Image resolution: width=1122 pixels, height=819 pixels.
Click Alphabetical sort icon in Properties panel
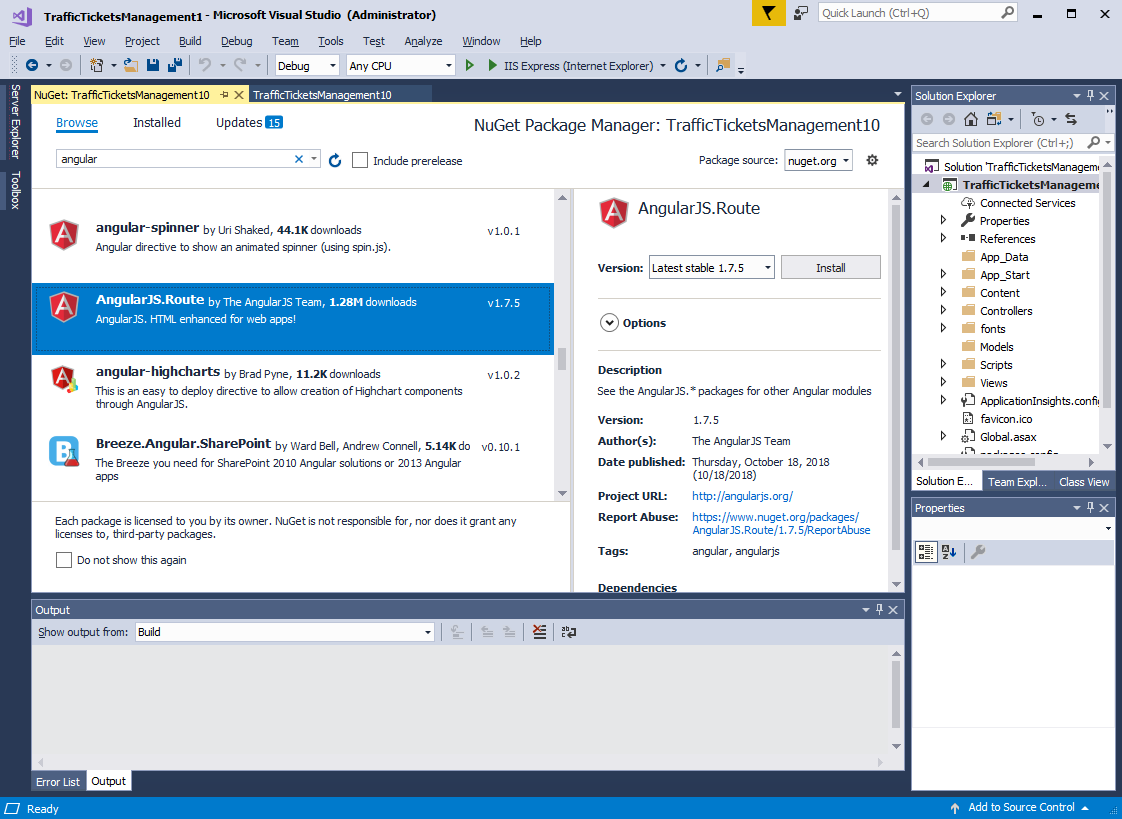pos(949,551)
